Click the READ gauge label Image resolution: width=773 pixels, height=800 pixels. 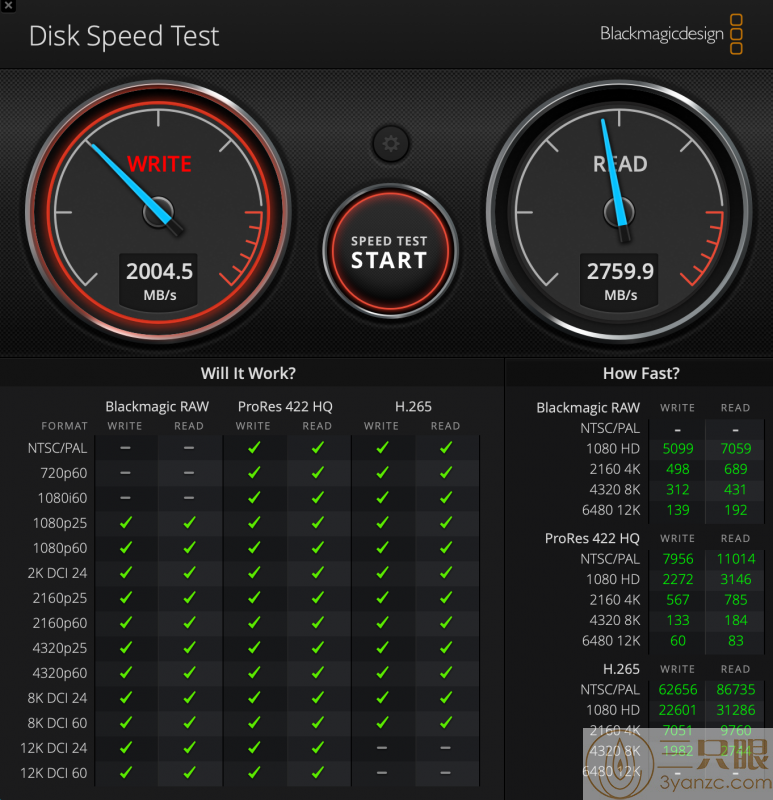point(620,164)
